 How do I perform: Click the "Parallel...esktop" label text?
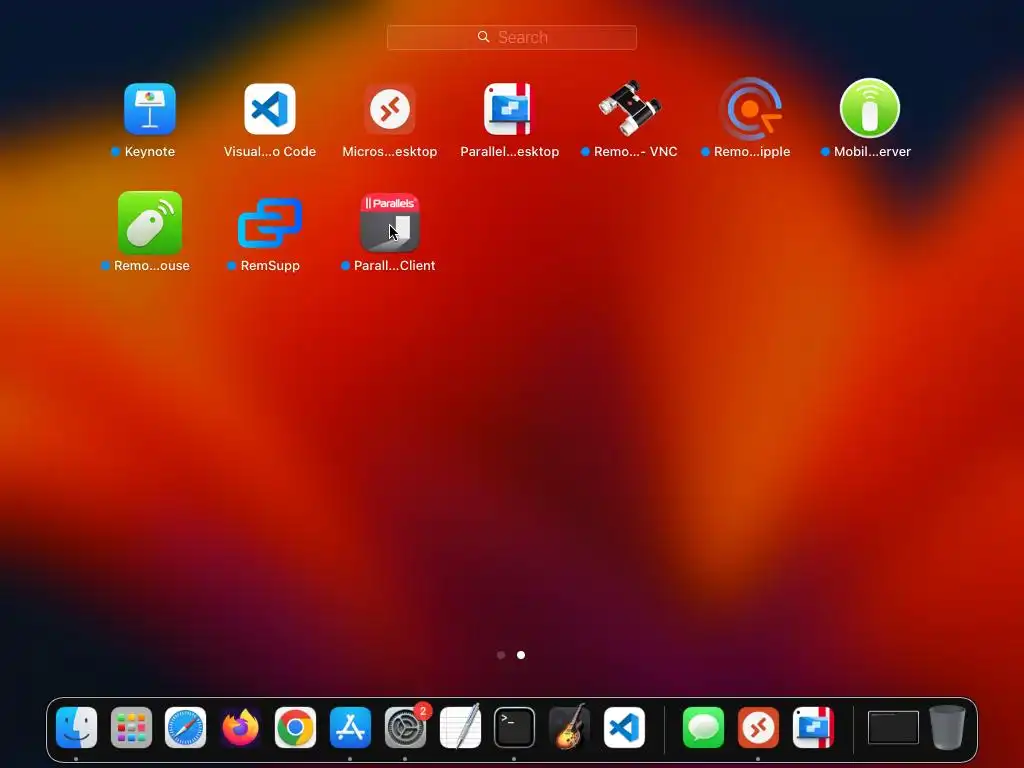pos(509,152)
